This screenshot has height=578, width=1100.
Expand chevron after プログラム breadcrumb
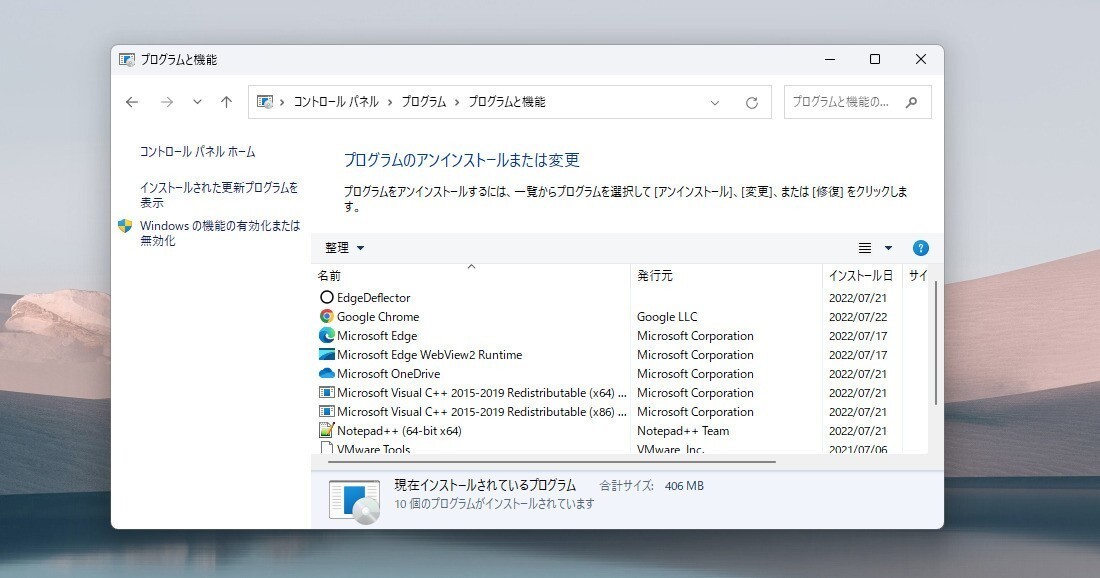[x=457, y=102]
